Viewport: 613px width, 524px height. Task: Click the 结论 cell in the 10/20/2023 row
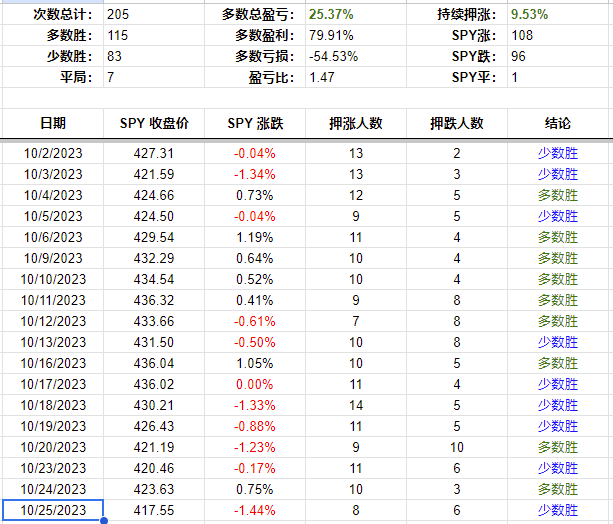pyautogui.click(x=558, y=447)
